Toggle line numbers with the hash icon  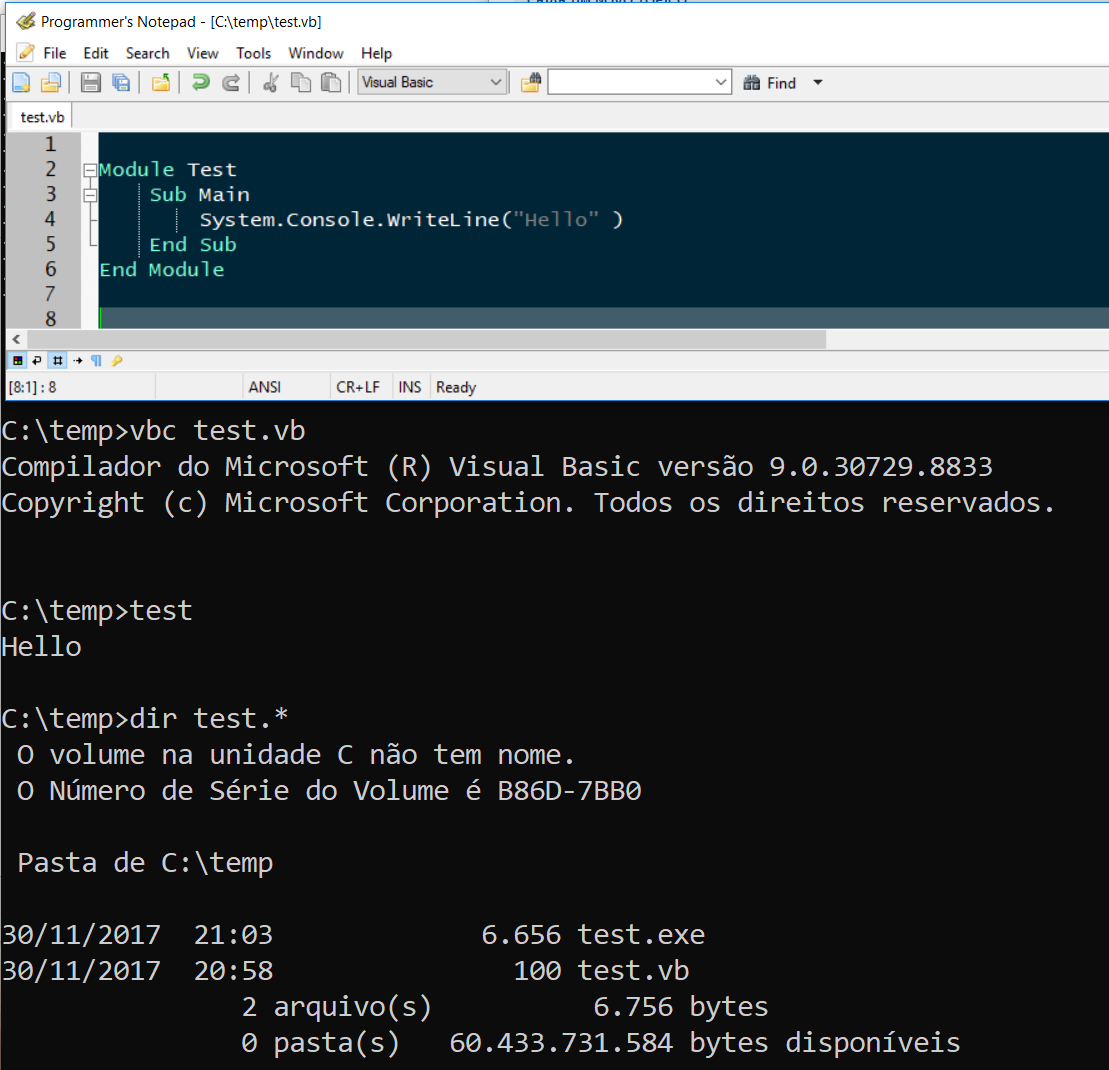(x=57, y=361)
